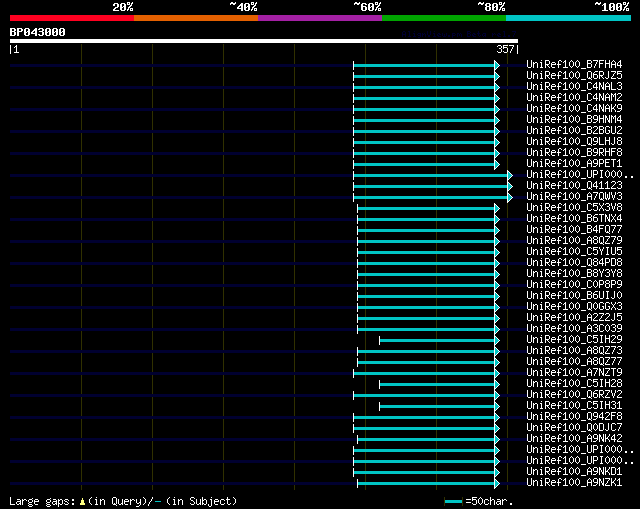Choose the UniRef100_B9RHF8 row label
Viewport: 640px width, 509px height.
pyautogui.click(x=574, y=152)
